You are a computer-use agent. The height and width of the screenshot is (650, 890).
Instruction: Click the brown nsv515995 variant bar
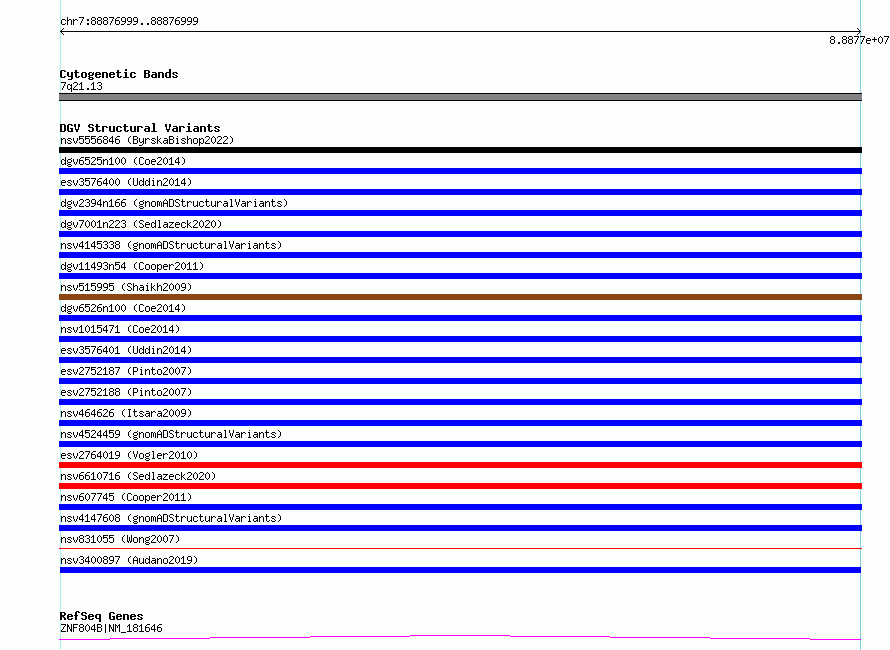click(x=460, y=297)
